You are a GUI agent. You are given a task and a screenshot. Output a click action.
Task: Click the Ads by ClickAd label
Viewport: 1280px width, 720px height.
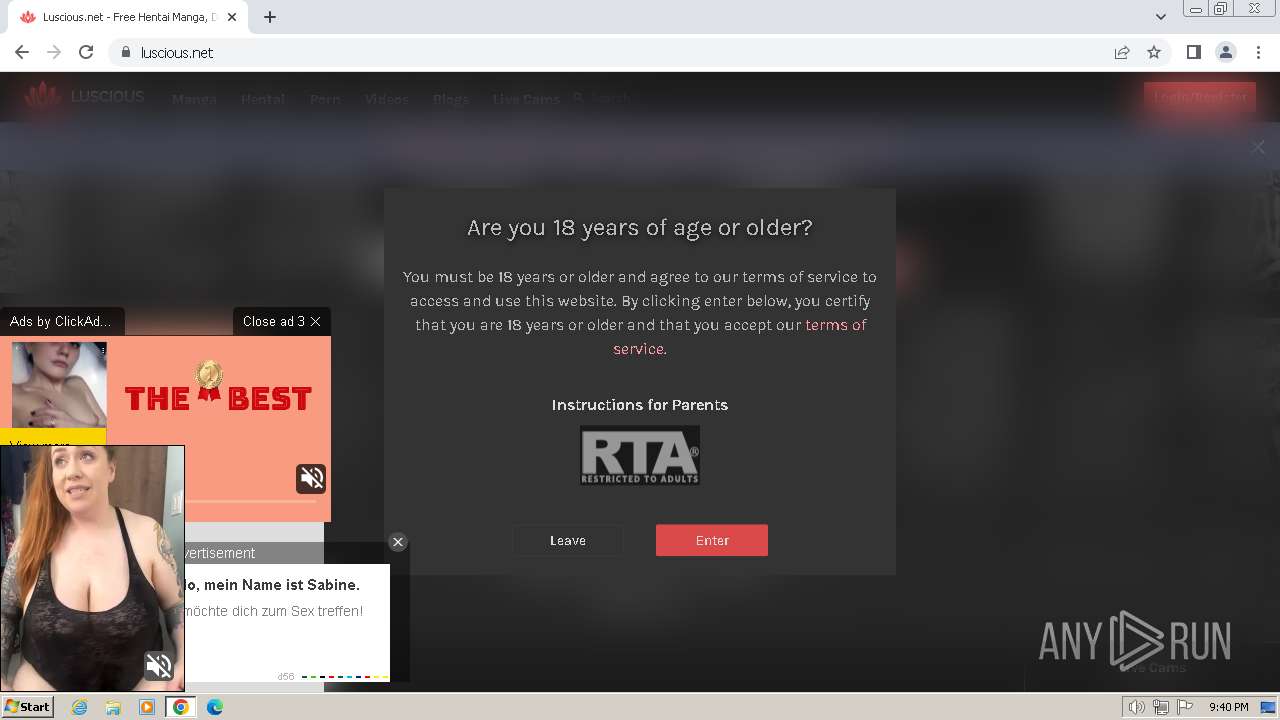[60, 321]
